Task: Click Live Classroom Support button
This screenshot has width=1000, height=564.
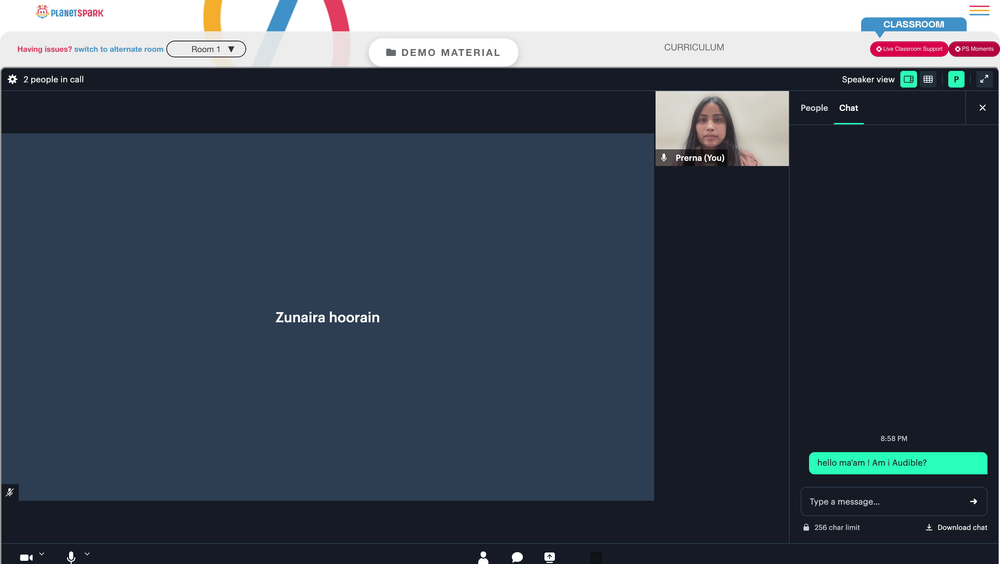Action: coord(909,48)
